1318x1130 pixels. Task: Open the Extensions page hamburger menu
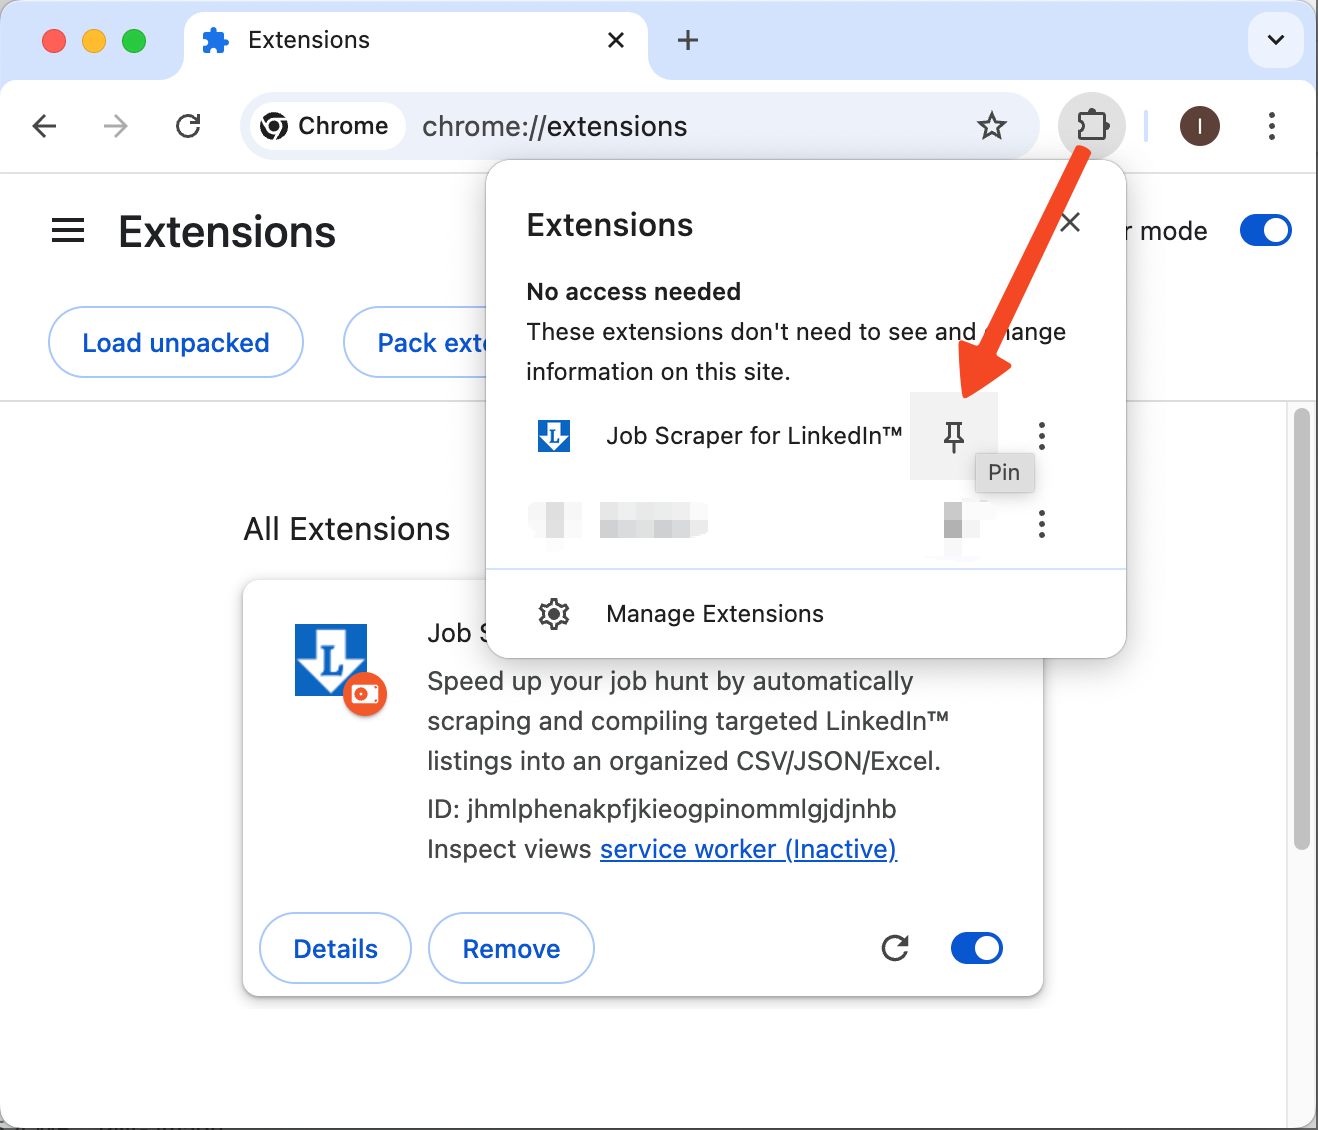click(x=67, y=230)
